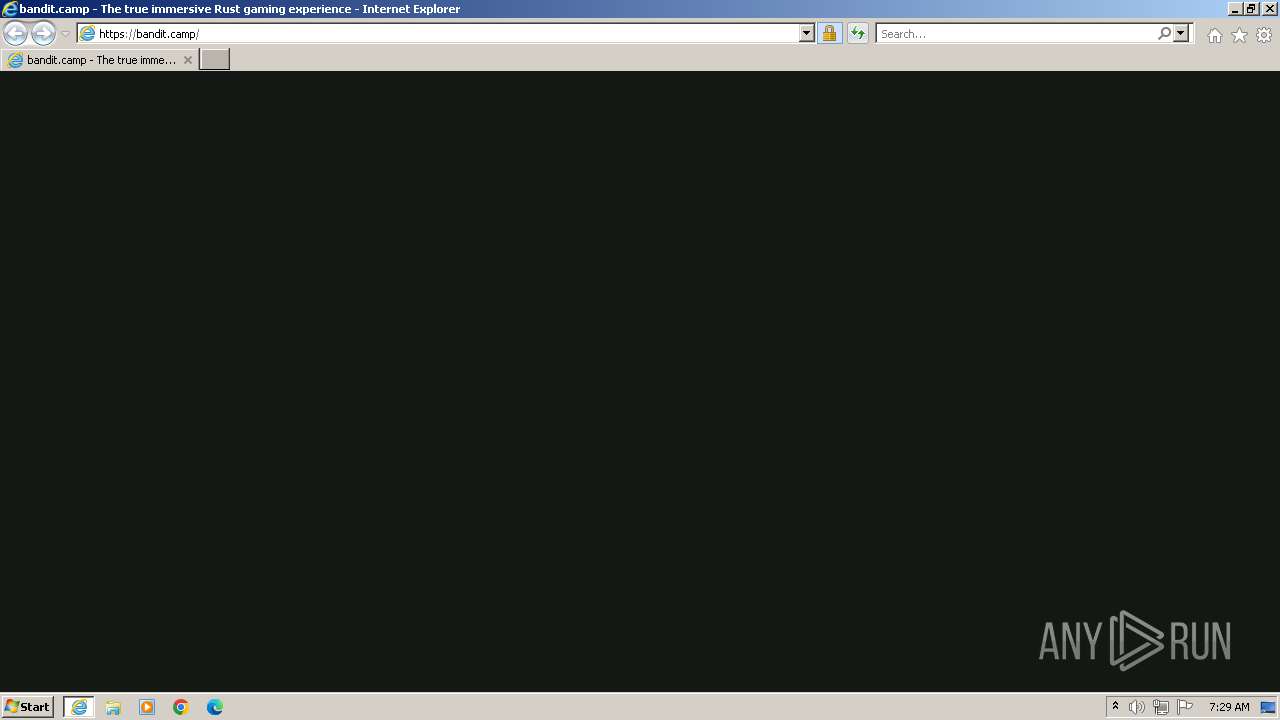Expand the address bar autocomplete dropdown
Screen dimensions: 1280x720
coord(806,33)
